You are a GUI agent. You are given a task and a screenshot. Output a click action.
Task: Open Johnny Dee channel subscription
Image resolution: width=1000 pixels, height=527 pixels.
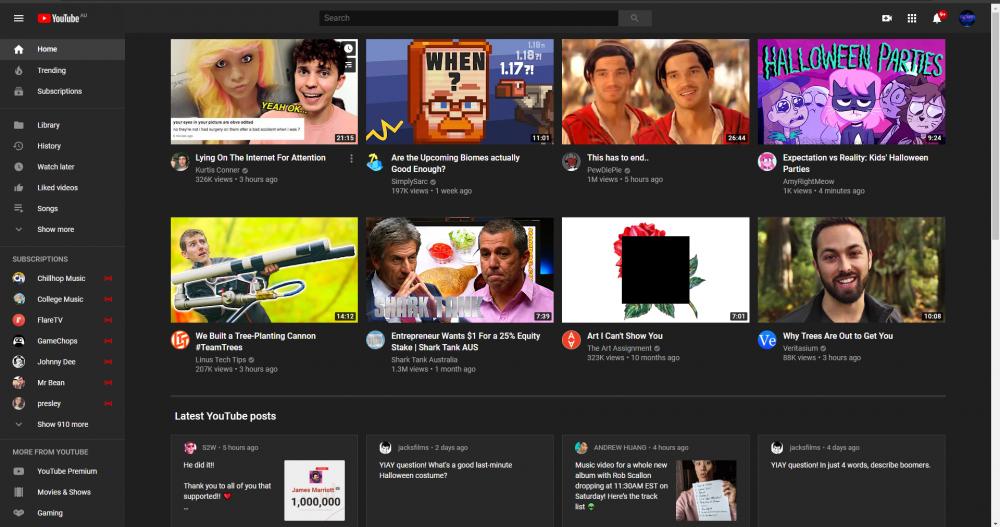62,362
